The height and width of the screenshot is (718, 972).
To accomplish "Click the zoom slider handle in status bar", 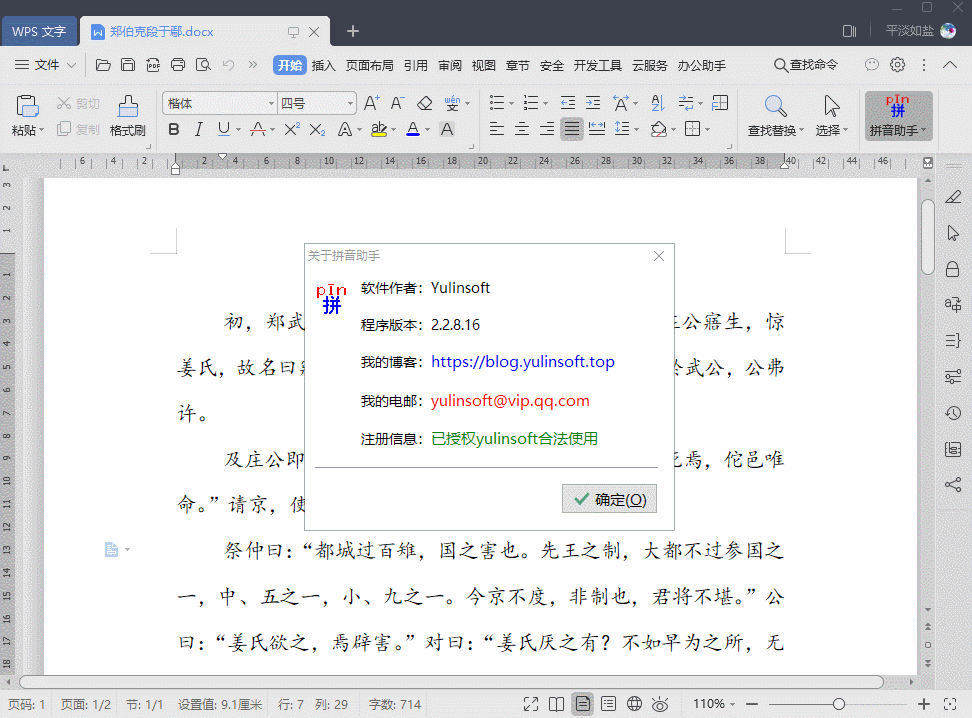I will [x=839, y=704].
